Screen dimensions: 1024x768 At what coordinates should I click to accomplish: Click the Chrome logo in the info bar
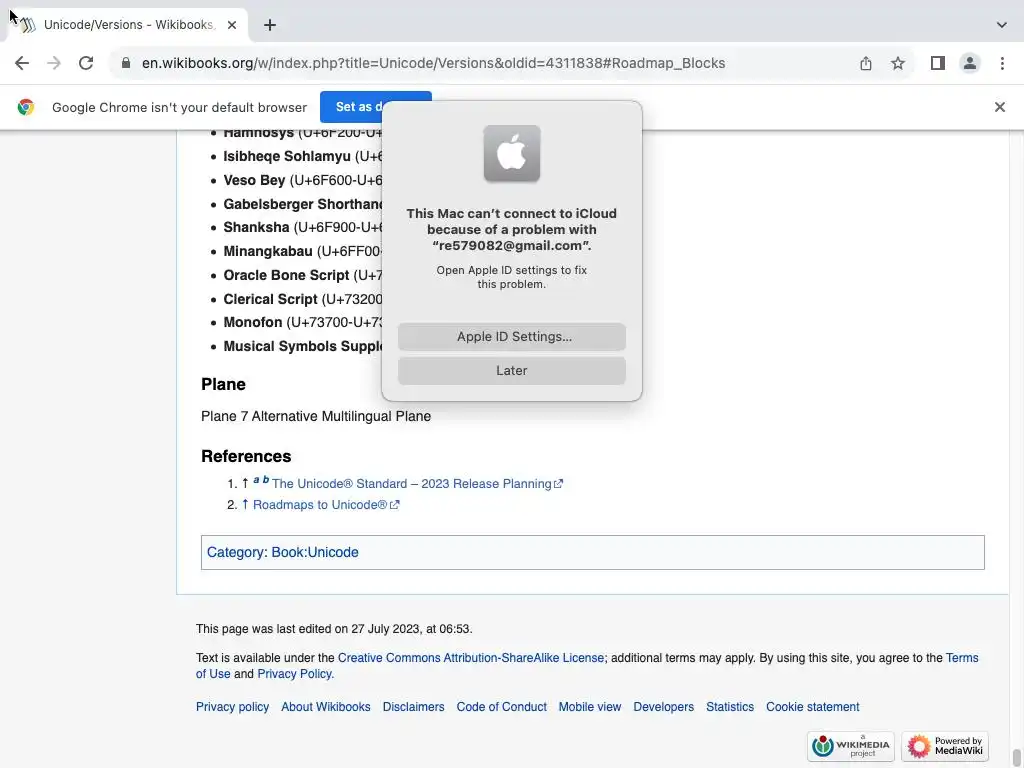point(25,107)
